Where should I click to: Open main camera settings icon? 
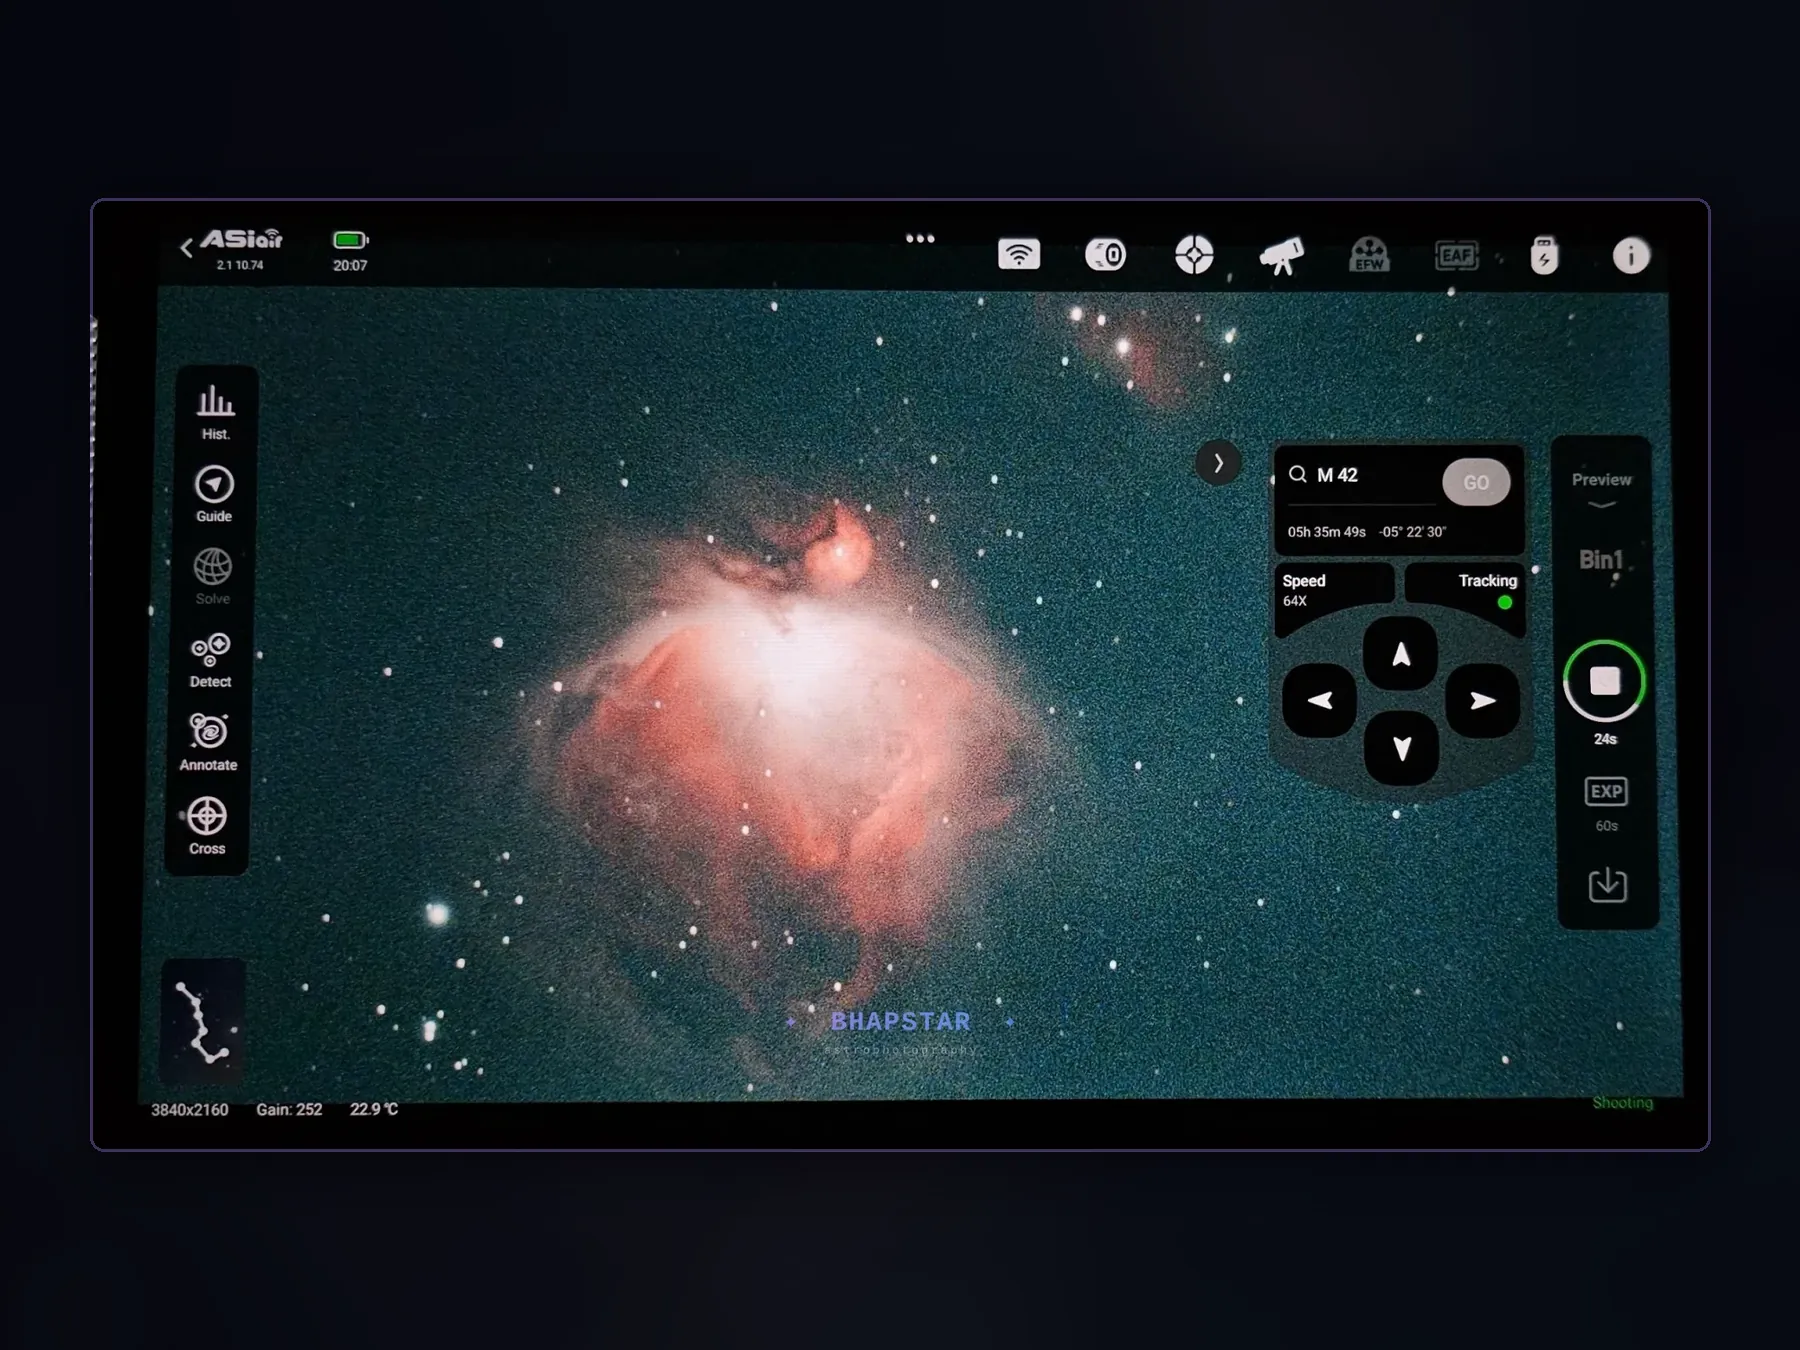pyautogui.click(x=1106, y=255)
